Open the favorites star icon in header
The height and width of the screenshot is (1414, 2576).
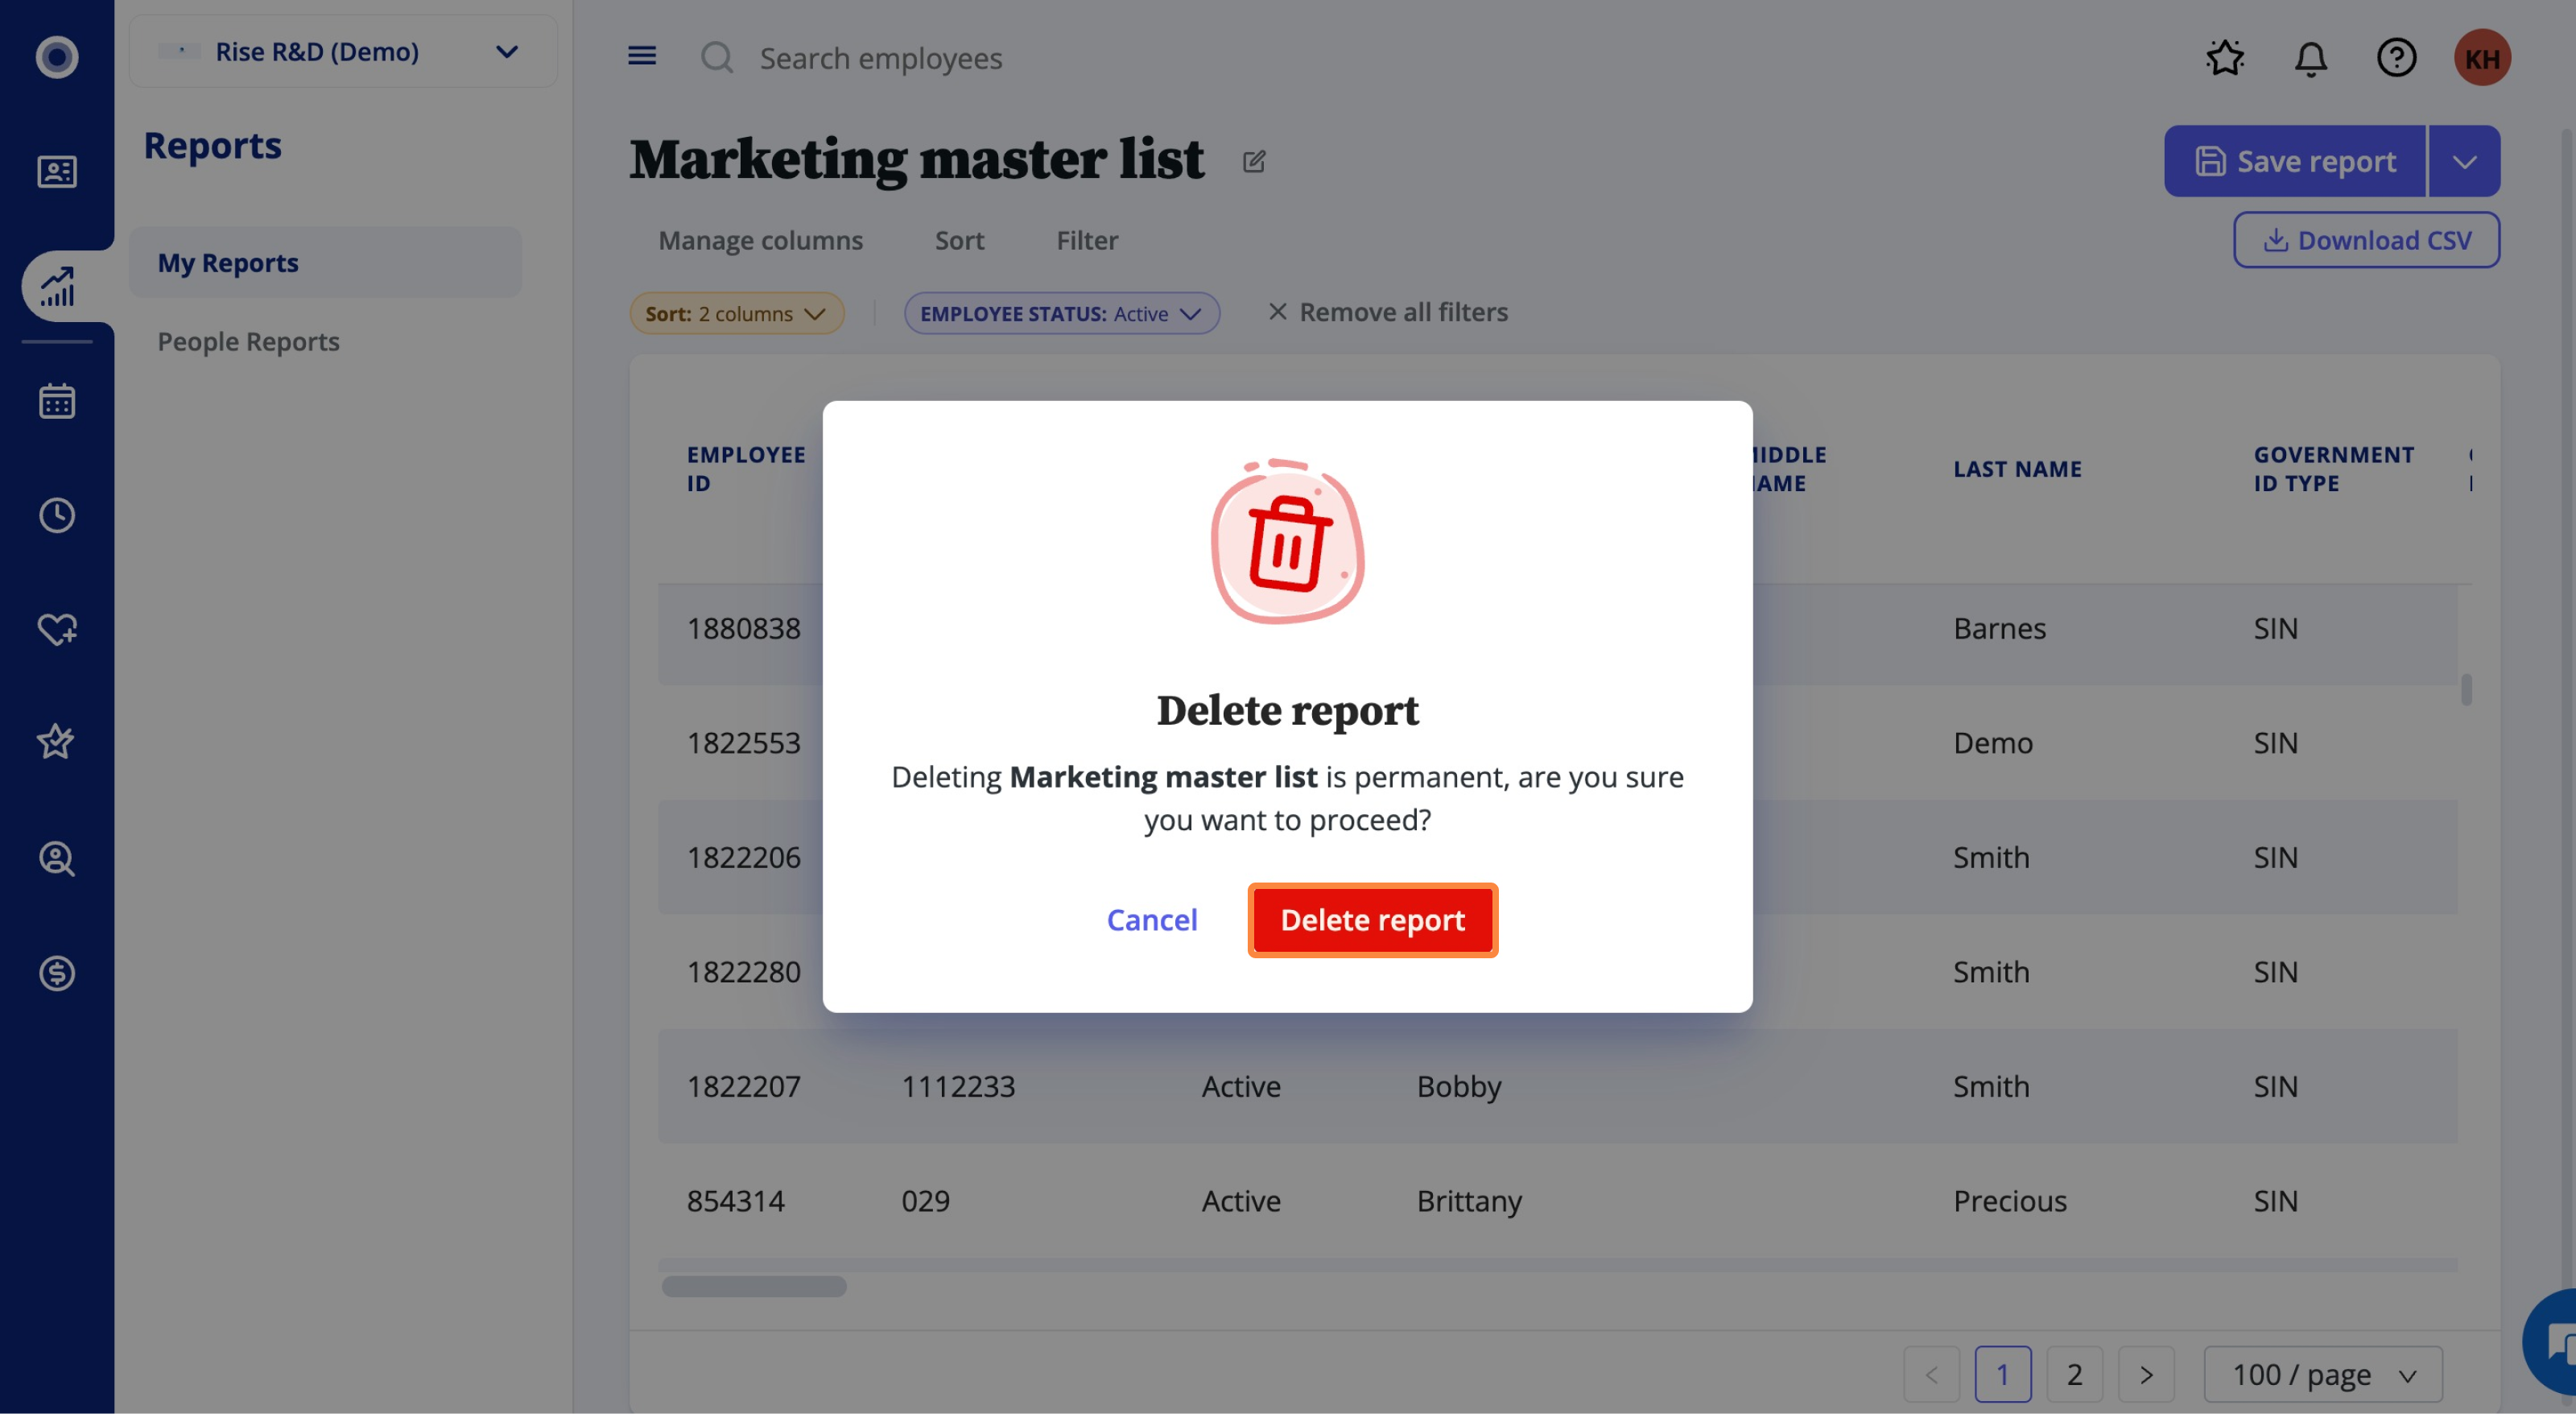(x=2225, y=58)
